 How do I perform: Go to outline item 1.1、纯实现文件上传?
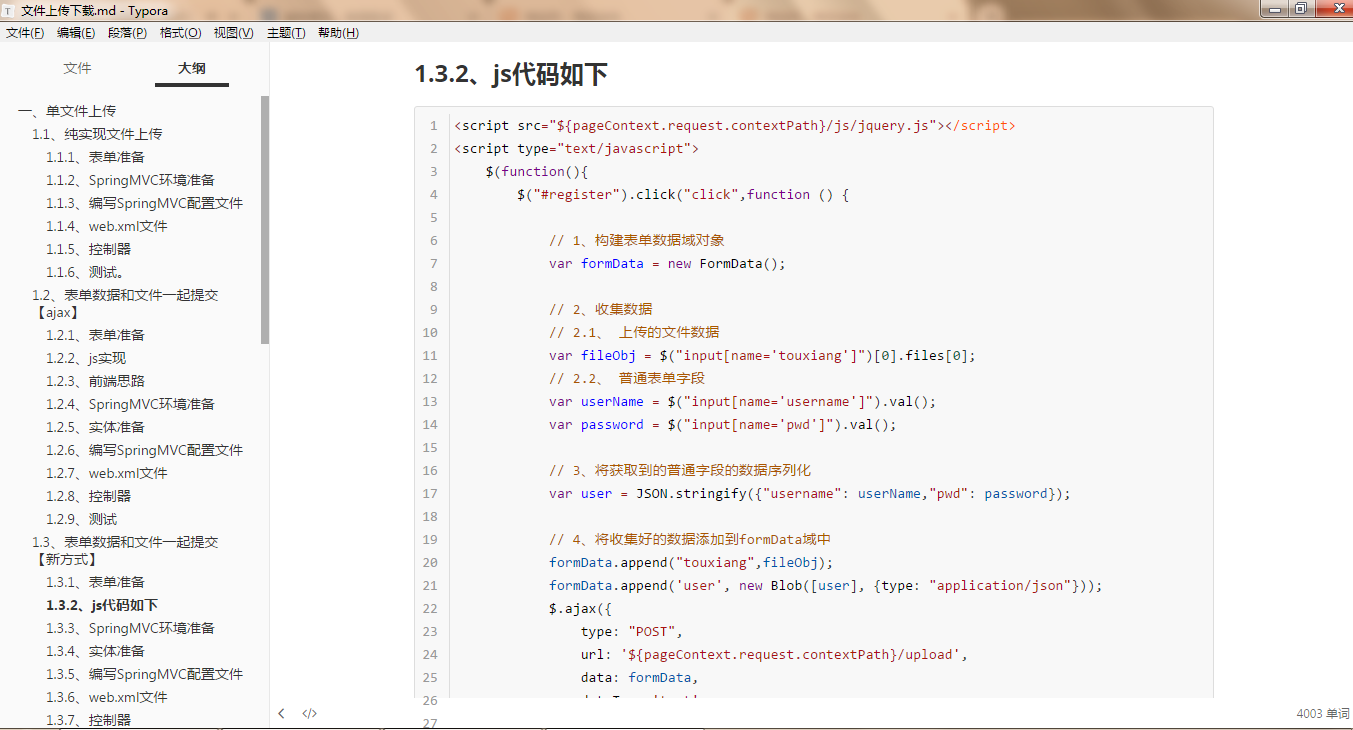click(97, 134)
